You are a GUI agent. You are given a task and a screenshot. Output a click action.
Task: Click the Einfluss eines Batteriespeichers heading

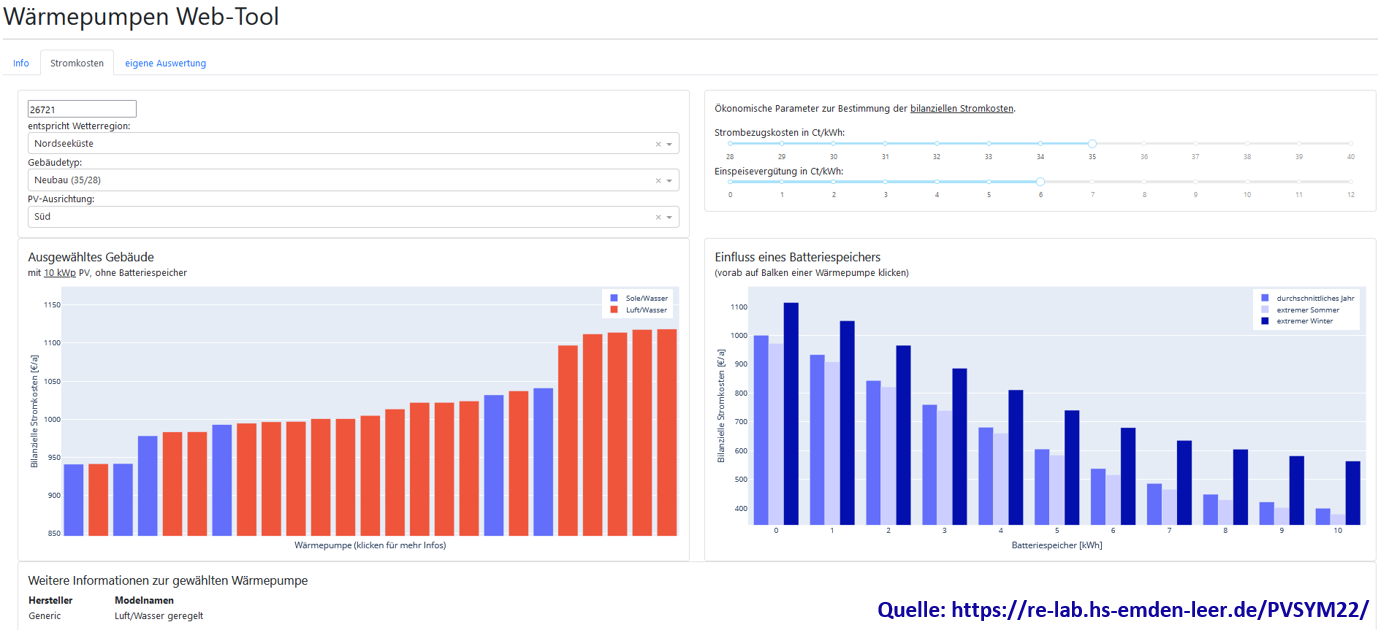[x=798, y=257]
